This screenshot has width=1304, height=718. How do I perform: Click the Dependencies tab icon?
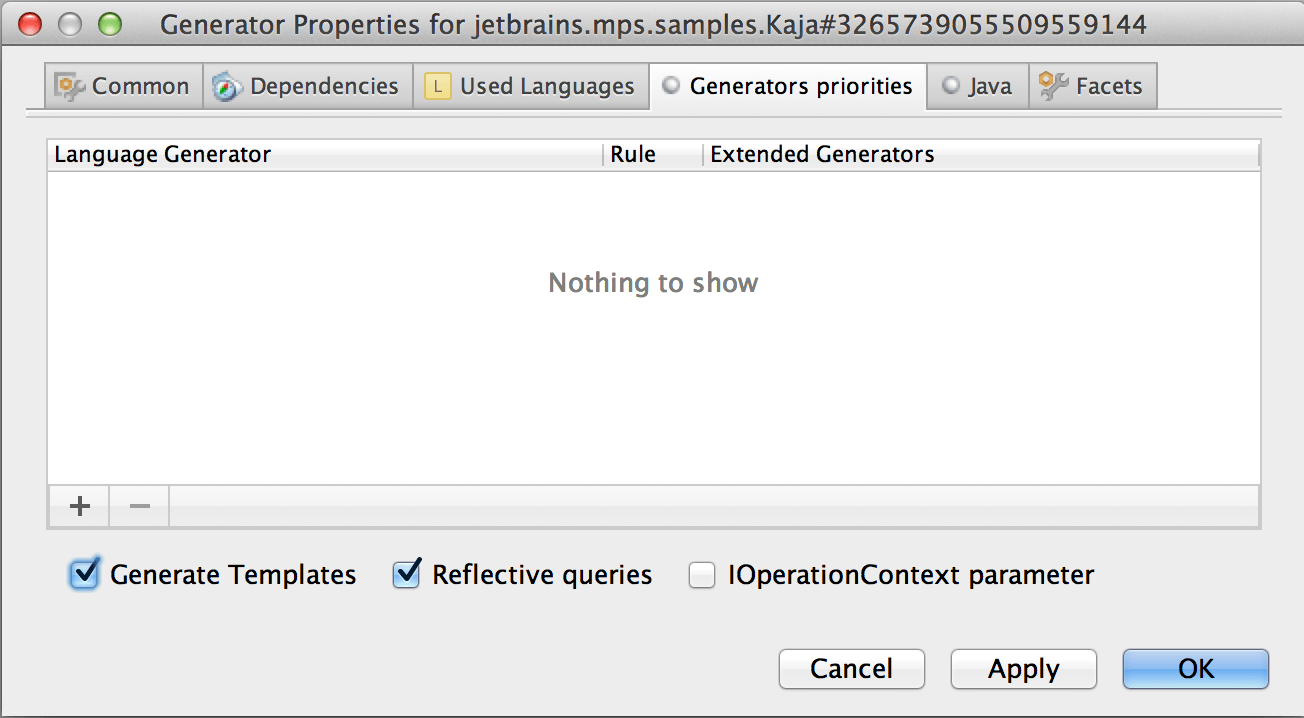tap(228, 87)
